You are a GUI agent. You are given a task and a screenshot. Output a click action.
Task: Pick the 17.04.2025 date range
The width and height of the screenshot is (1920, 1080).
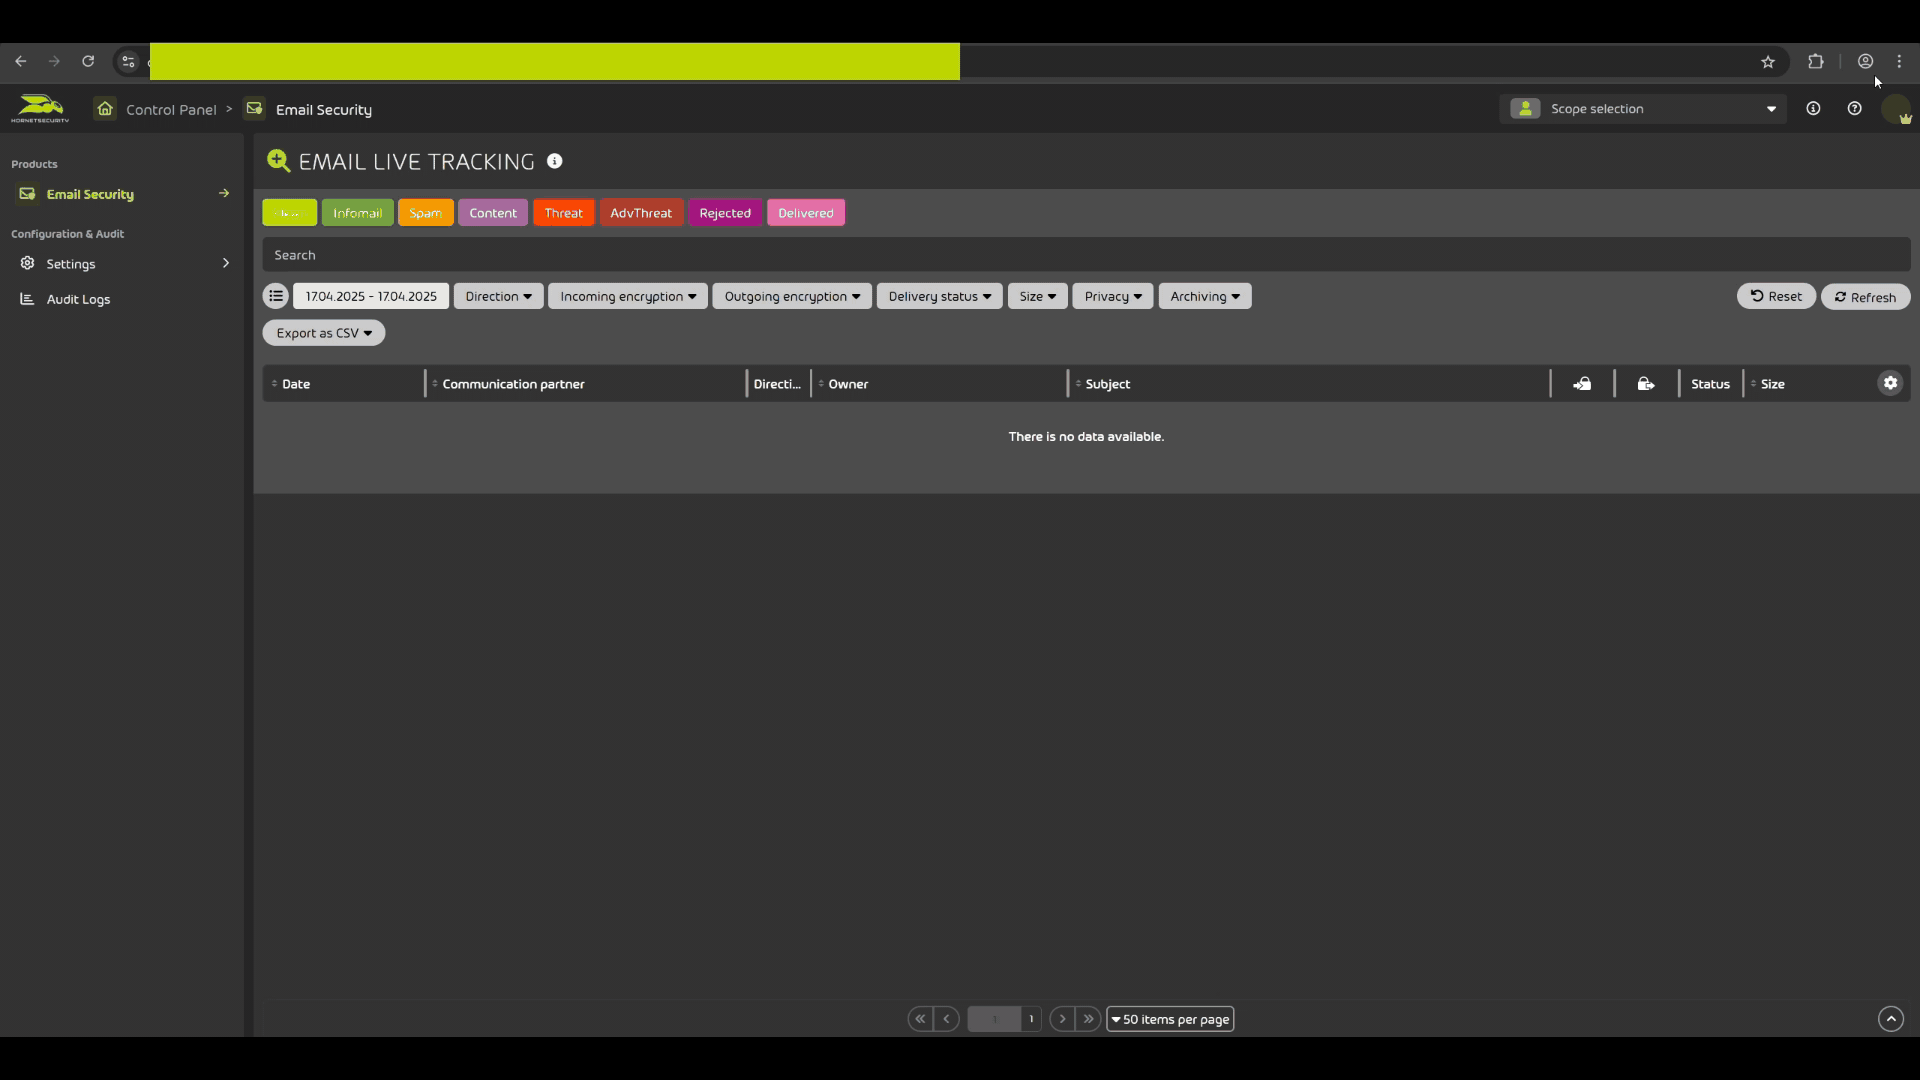[371, 296]
